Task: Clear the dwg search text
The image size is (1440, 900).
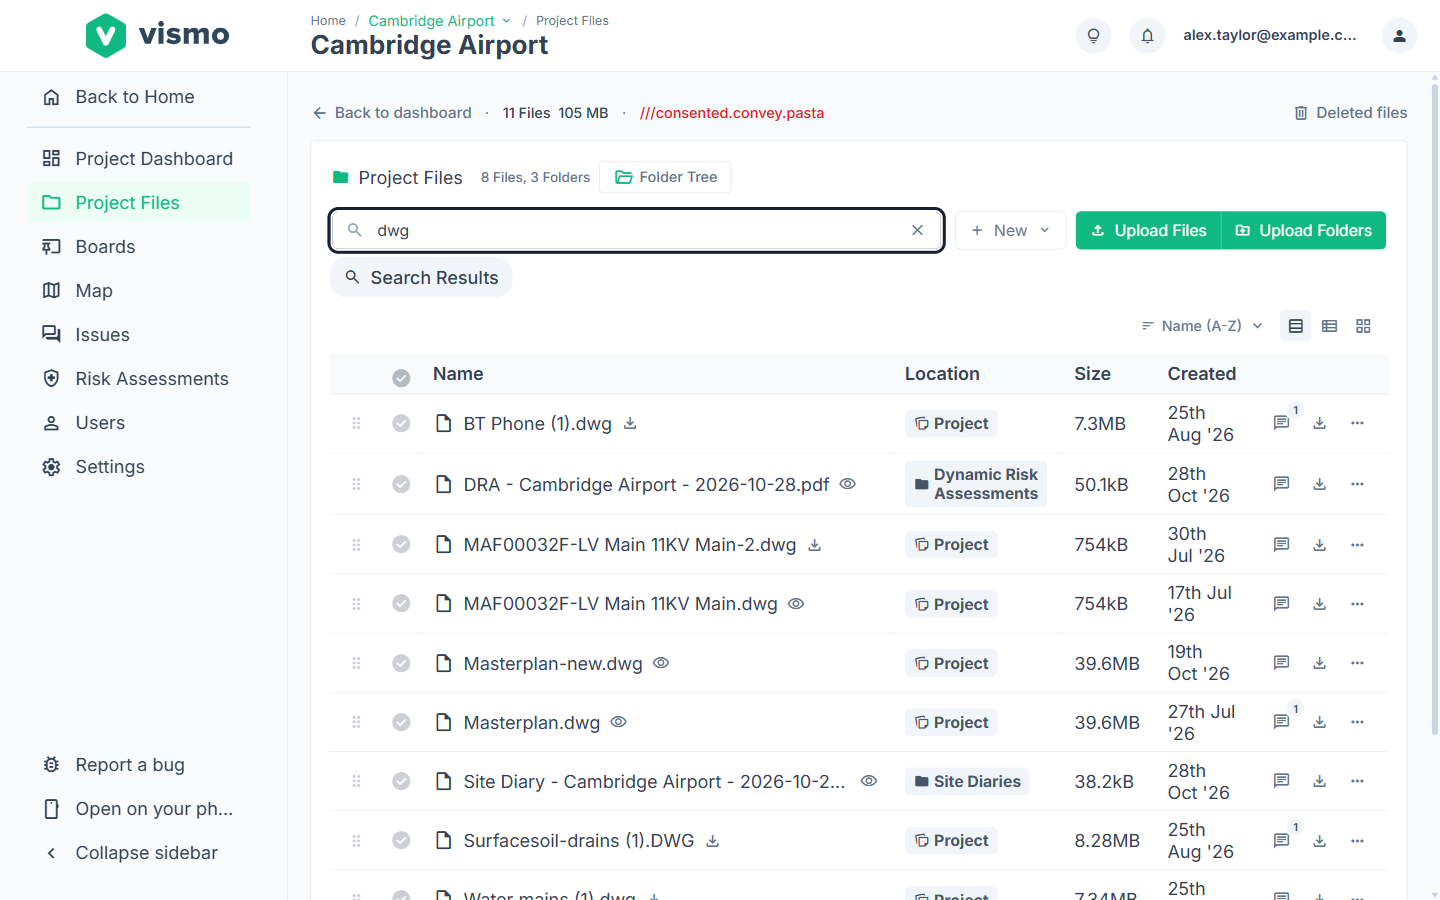Action: 917,230
